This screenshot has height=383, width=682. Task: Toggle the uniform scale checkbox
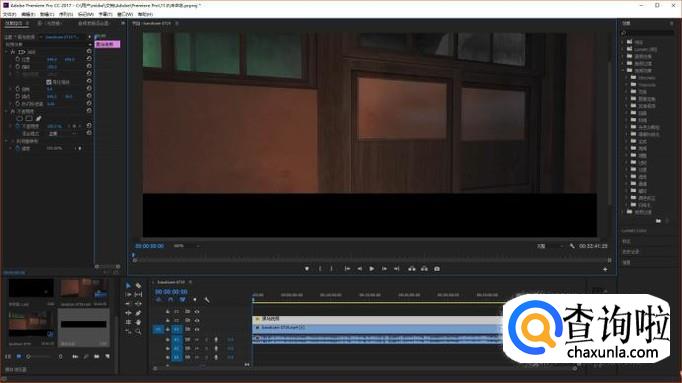click(49, 82)
